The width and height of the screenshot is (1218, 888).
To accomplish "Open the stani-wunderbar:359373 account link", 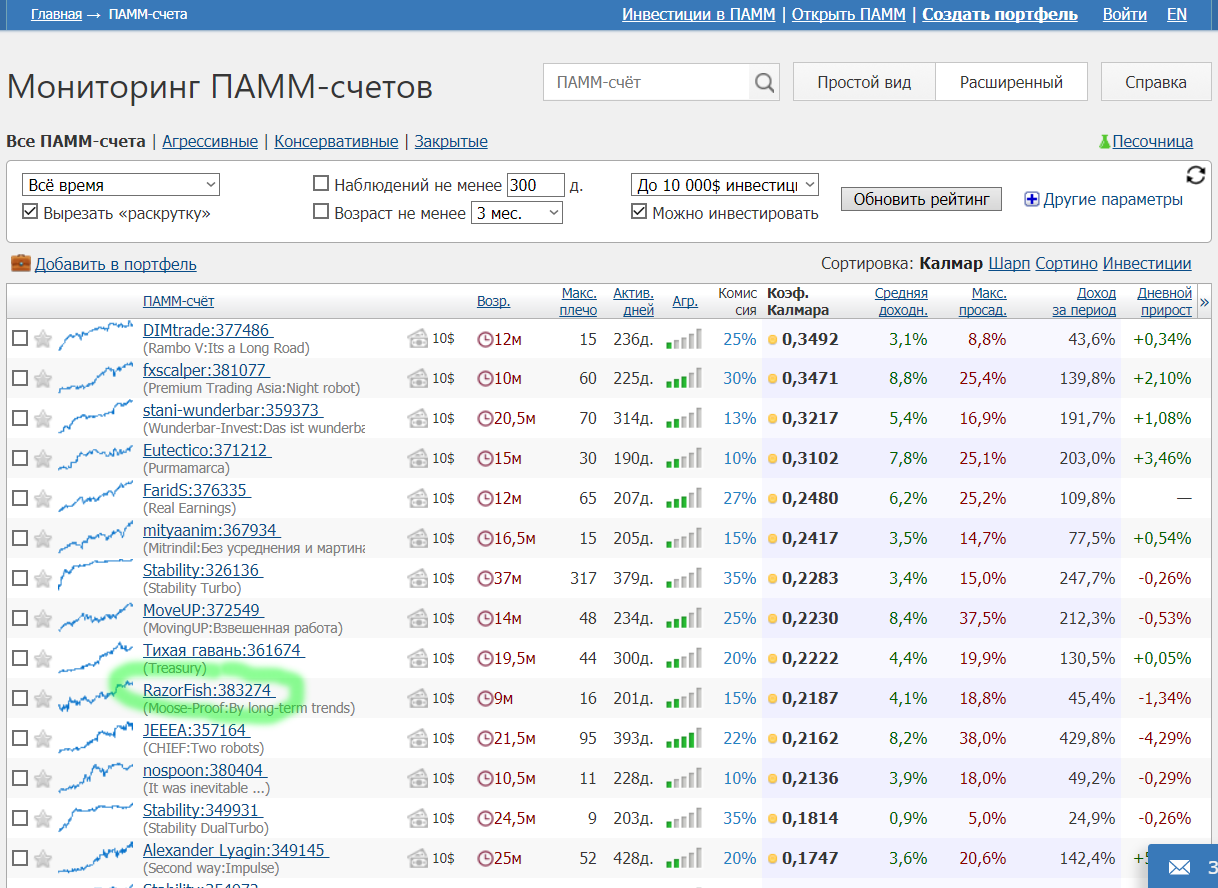I will pos(231,410).
